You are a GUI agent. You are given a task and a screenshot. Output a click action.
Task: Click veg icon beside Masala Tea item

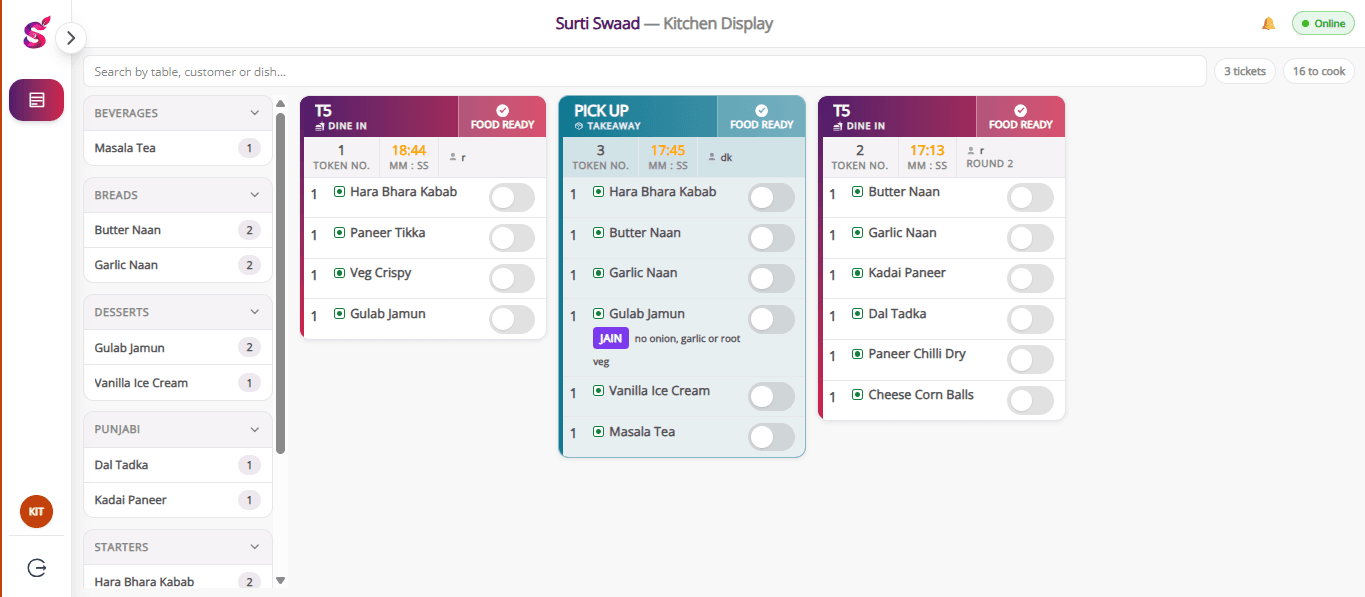598,432
